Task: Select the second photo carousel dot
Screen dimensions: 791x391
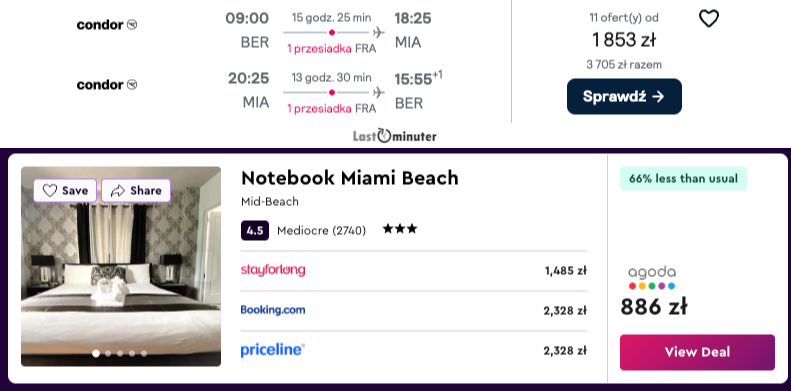Action: (x=108, y=353)
